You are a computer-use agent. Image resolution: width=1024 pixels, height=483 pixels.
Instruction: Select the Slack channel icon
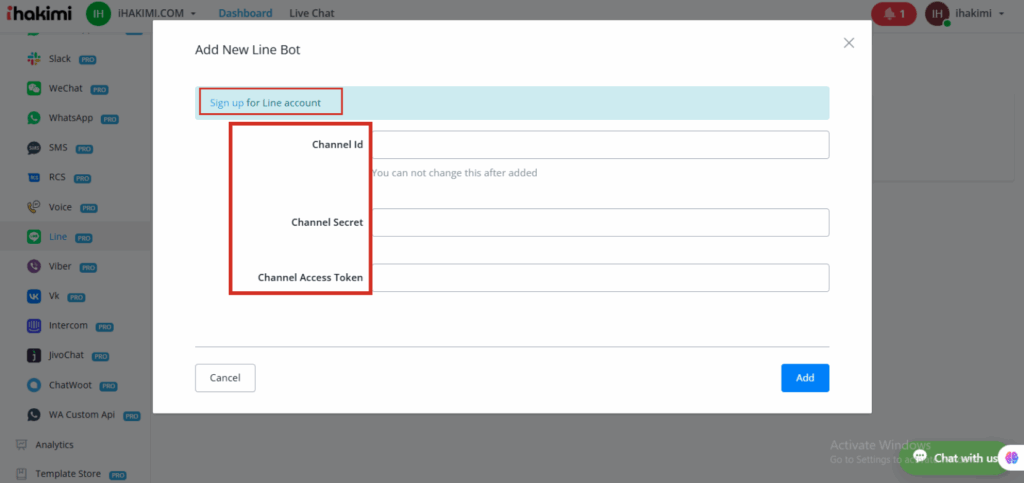34,59
